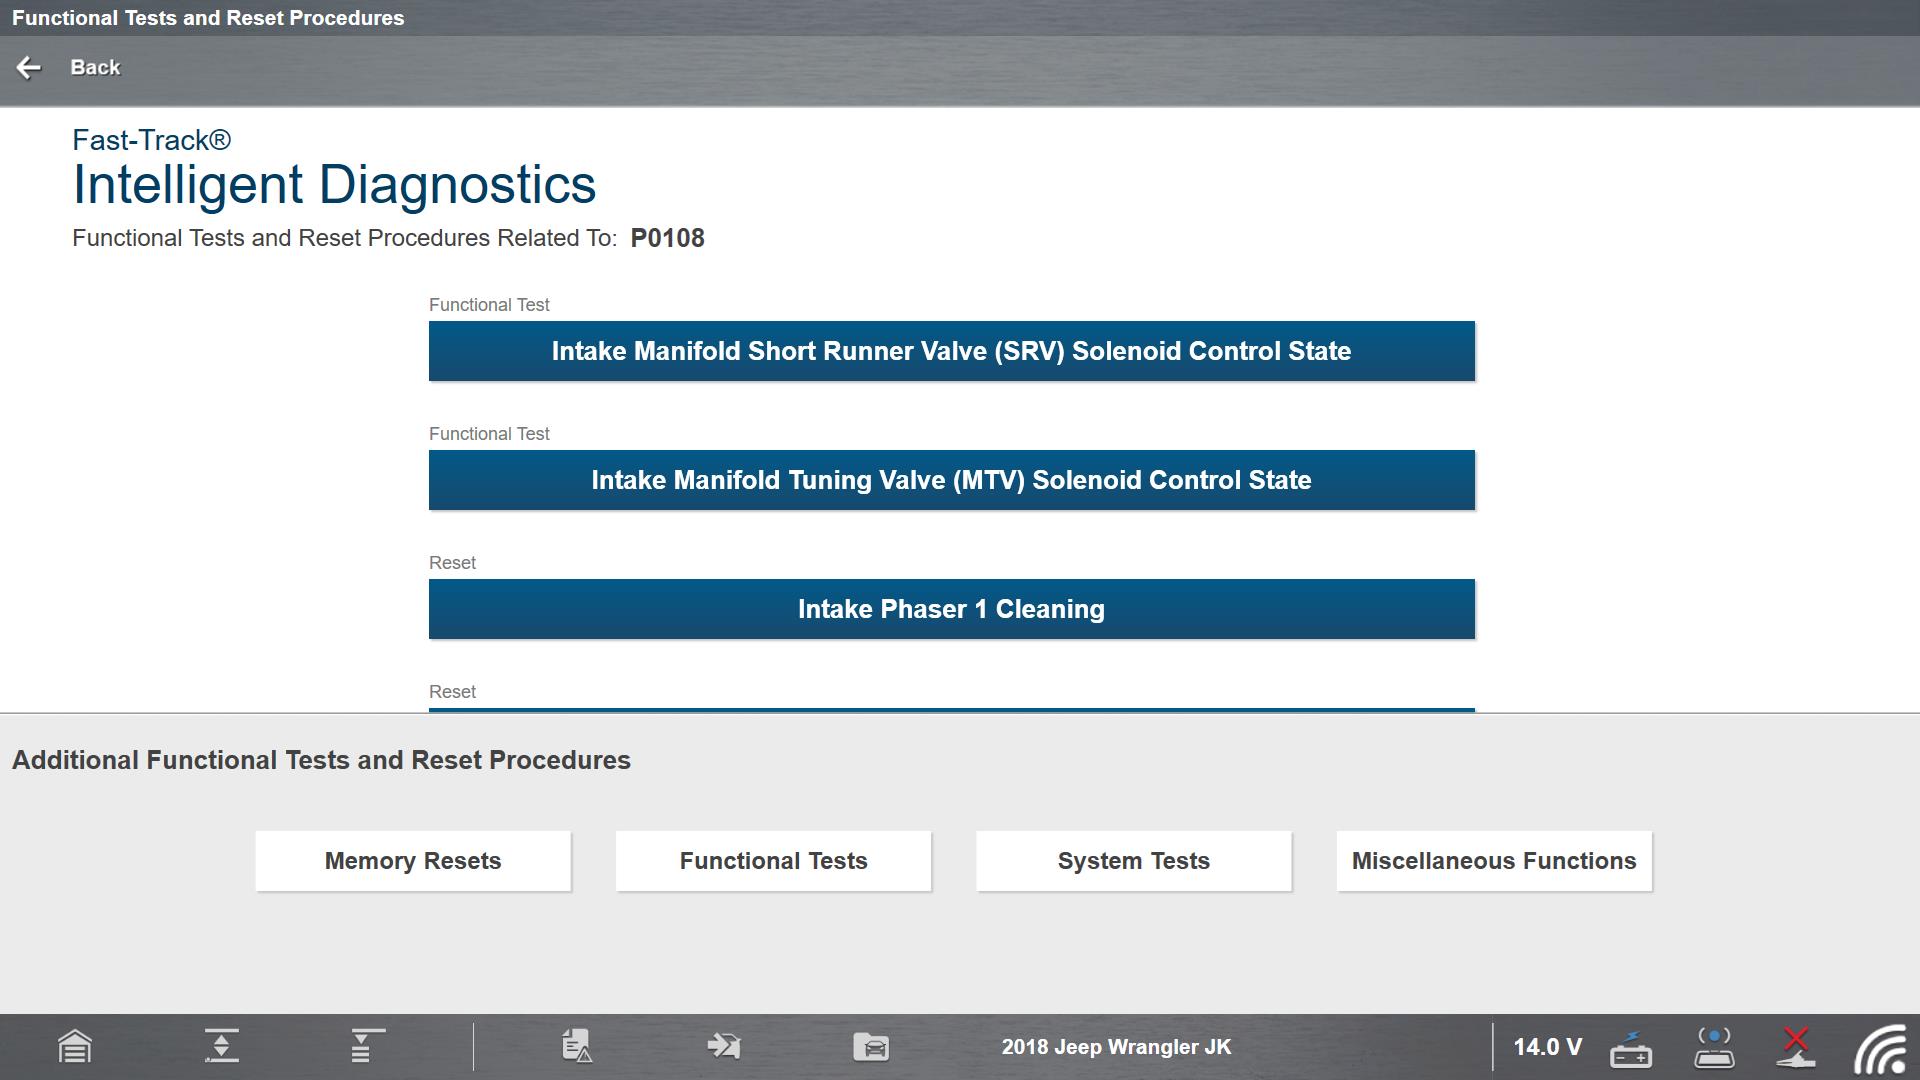Open the Miscellaneous Functions category
Screen dimensions: 1920x1080
point(1494,861)
